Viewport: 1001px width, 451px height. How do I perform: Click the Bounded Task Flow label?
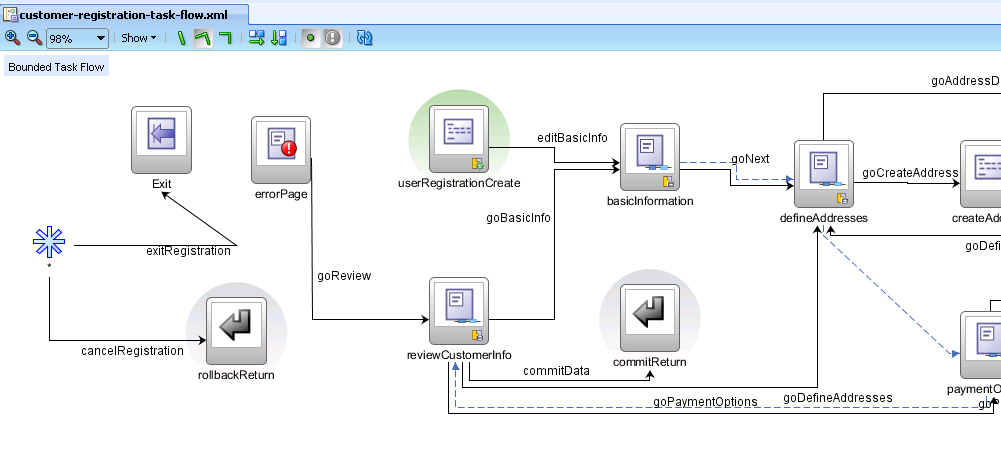(56, 67)
